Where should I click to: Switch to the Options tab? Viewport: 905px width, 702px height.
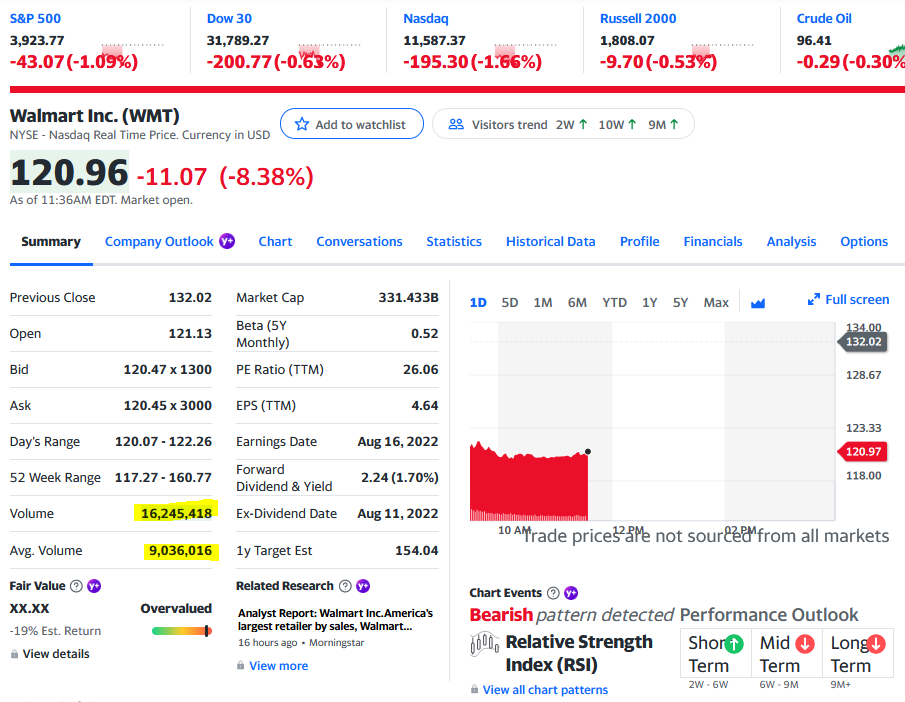(864, 241)
